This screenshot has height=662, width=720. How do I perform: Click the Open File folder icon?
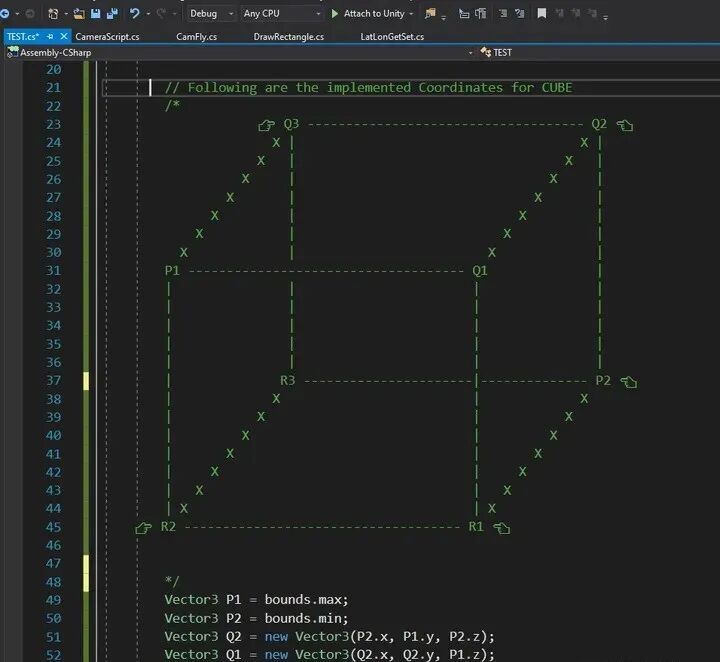point(79,14)
